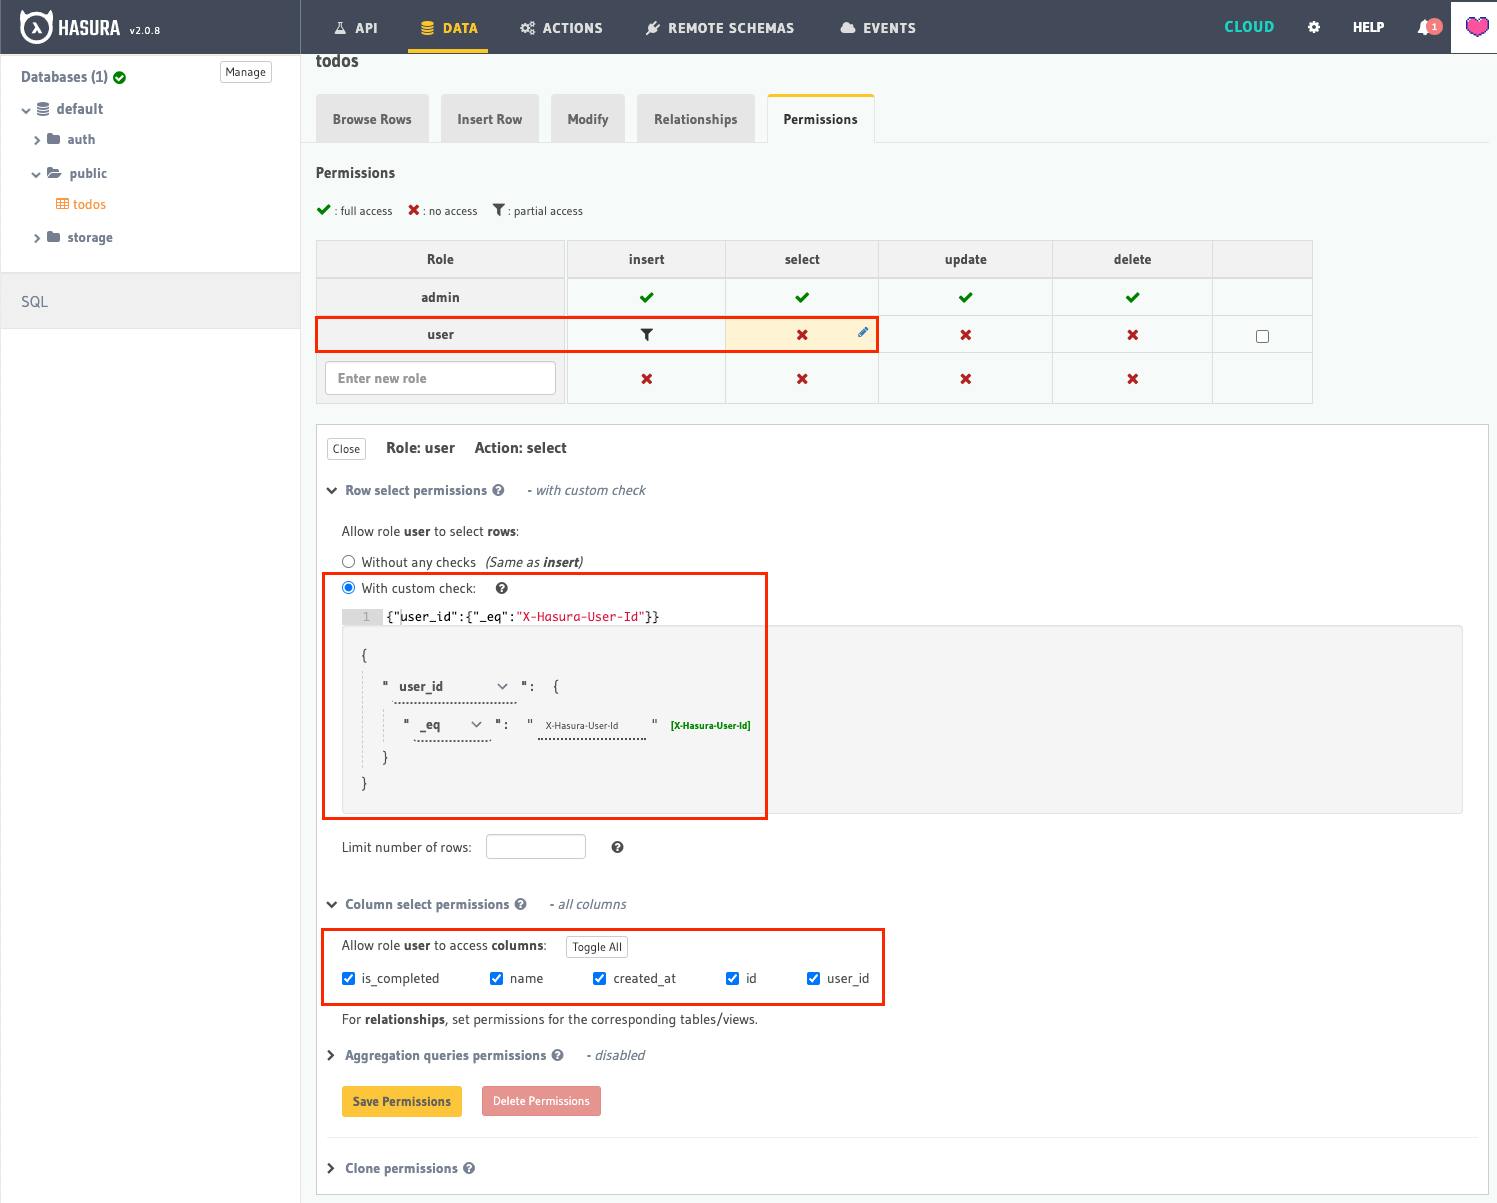Uncheck the created_at column checkbox
Image resolution: width=1497 pixels, height=1203 pixels.
599,978
